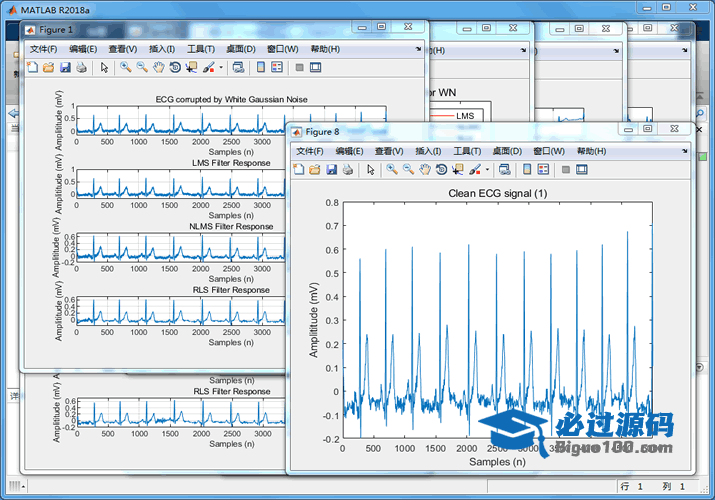Image resolution: width=715 pixels, height=500 pixels.
Task: Select Brush data tool in Figure 1
Action: pos(208,67)
